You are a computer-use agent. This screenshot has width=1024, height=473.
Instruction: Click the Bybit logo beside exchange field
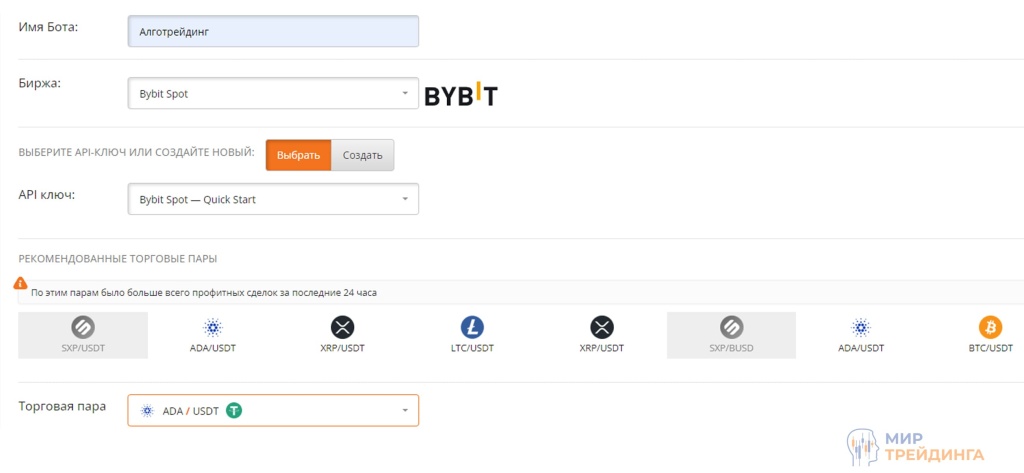(460, 95)
